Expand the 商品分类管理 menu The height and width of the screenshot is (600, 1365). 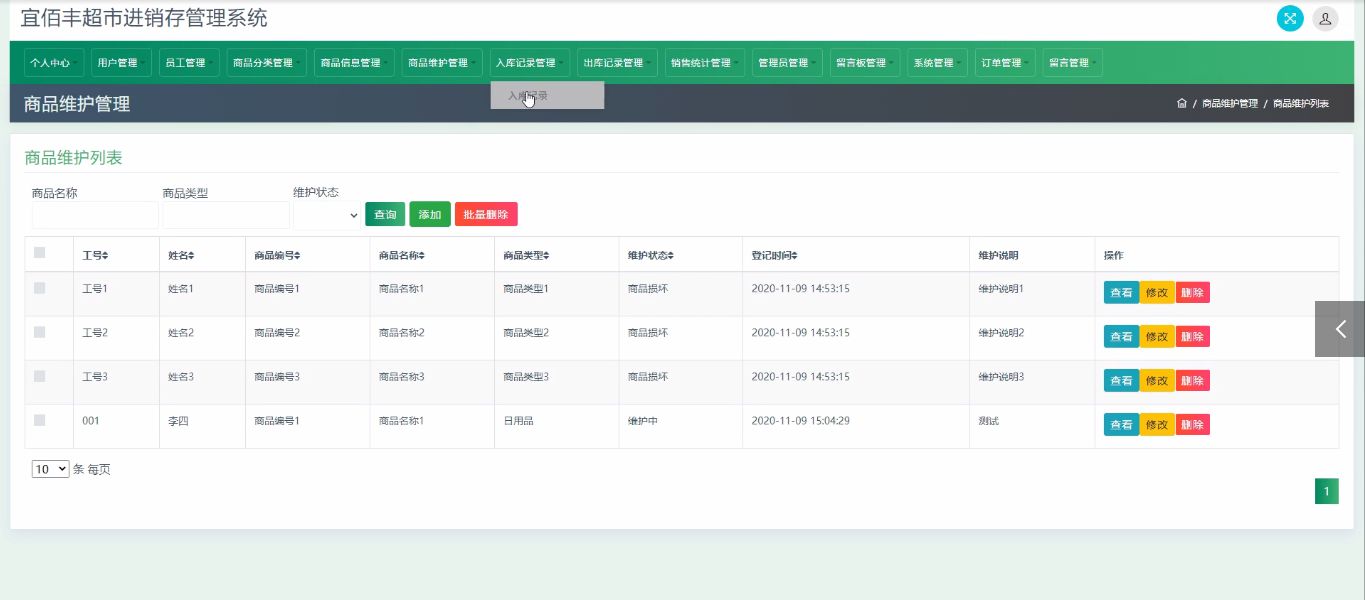(x=267, y=63)
